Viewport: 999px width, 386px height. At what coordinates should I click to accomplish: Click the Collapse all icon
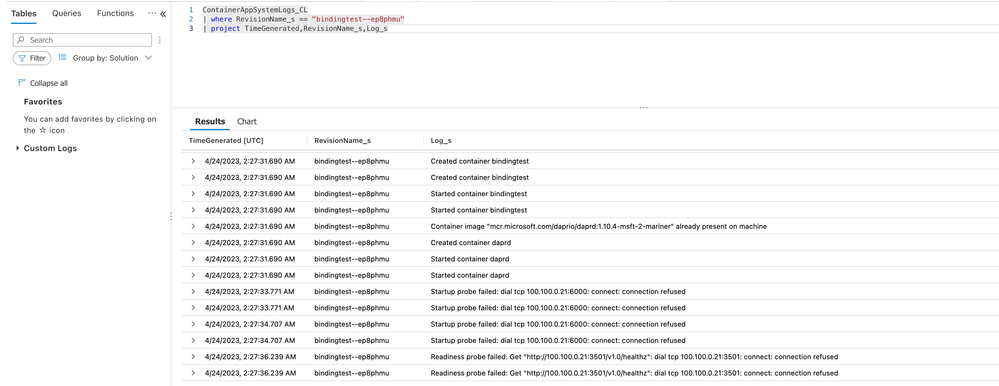click(x=22, y=83)
